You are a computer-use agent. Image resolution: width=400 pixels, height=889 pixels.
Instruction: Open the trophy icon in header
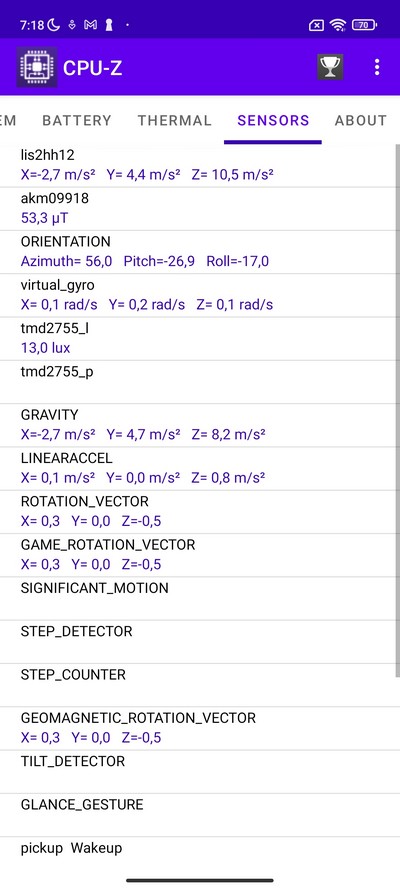330,67
